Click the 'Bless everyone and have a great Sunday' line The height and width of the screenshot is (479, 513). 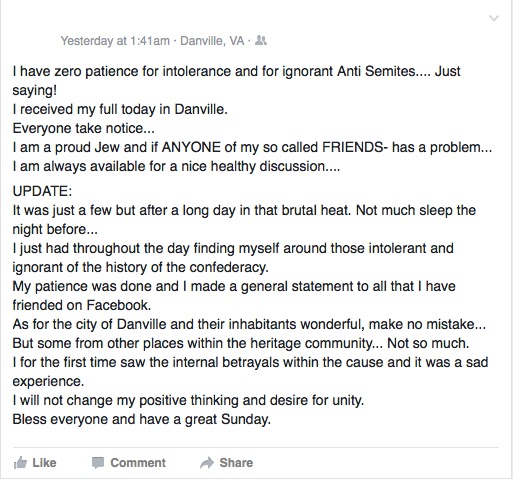tap(142, 419)
